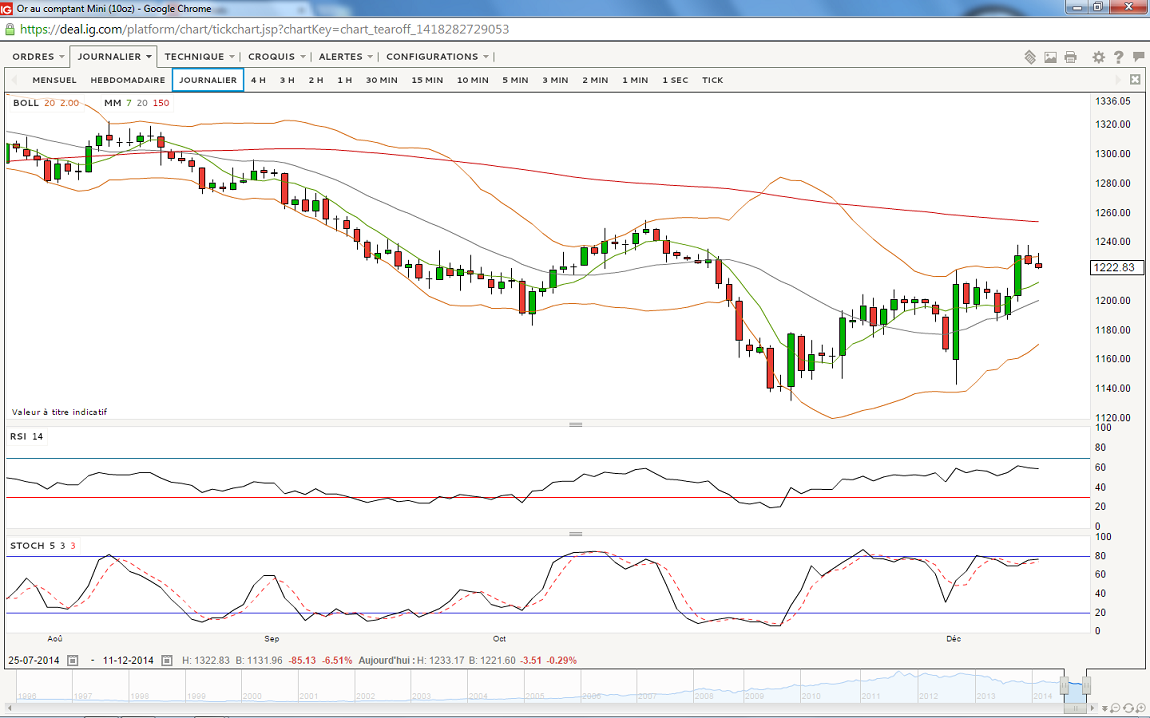
Task: Close the timeframe bar with its X icon
Action: point(1135,79)
